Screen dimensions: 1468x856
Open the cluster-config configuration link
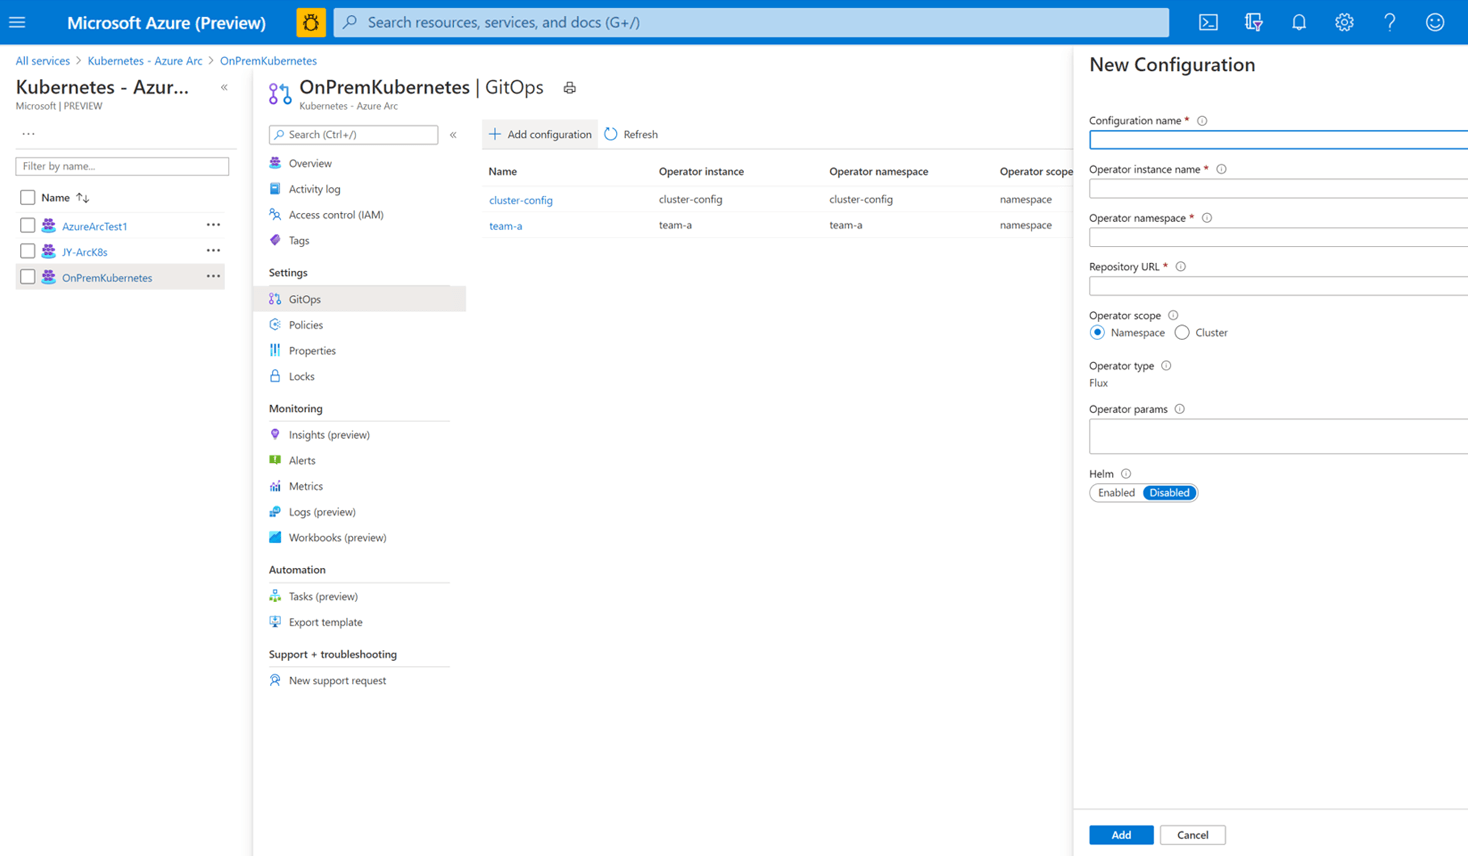[520, 200]
